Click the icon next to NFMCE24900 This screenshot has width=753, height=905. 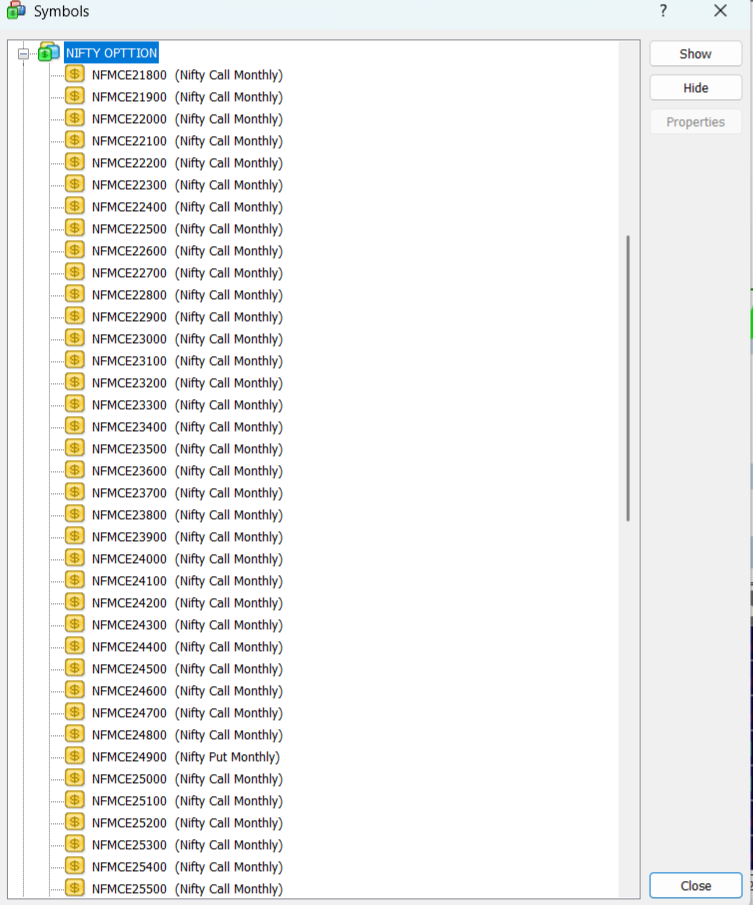click(75, 756)
